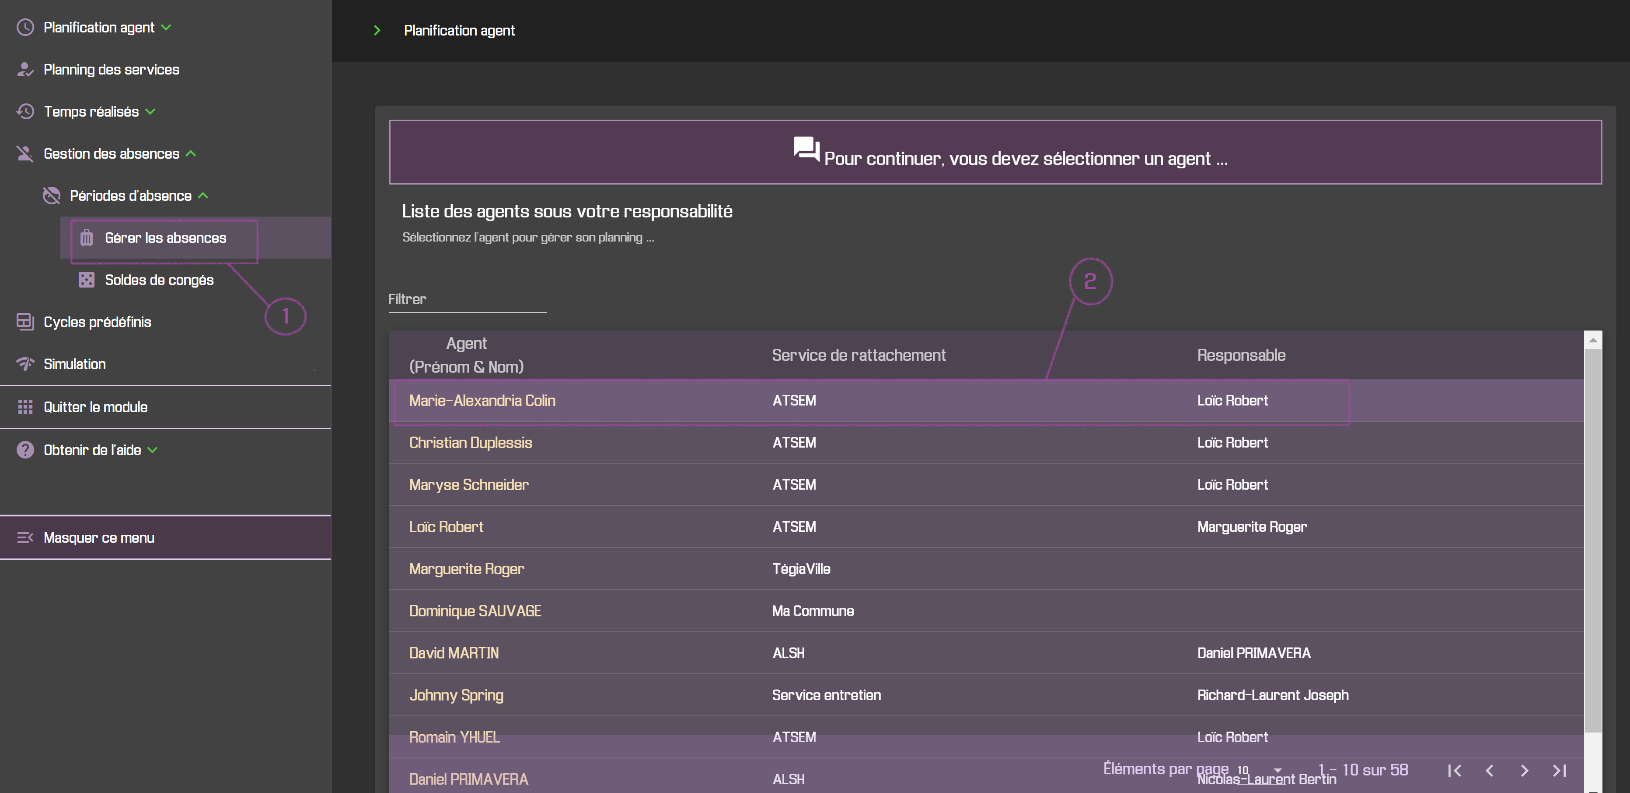The width and height of the screenshot is (1630, 793).
Task: Open the Simulation menu item
Action: [74, 364]
